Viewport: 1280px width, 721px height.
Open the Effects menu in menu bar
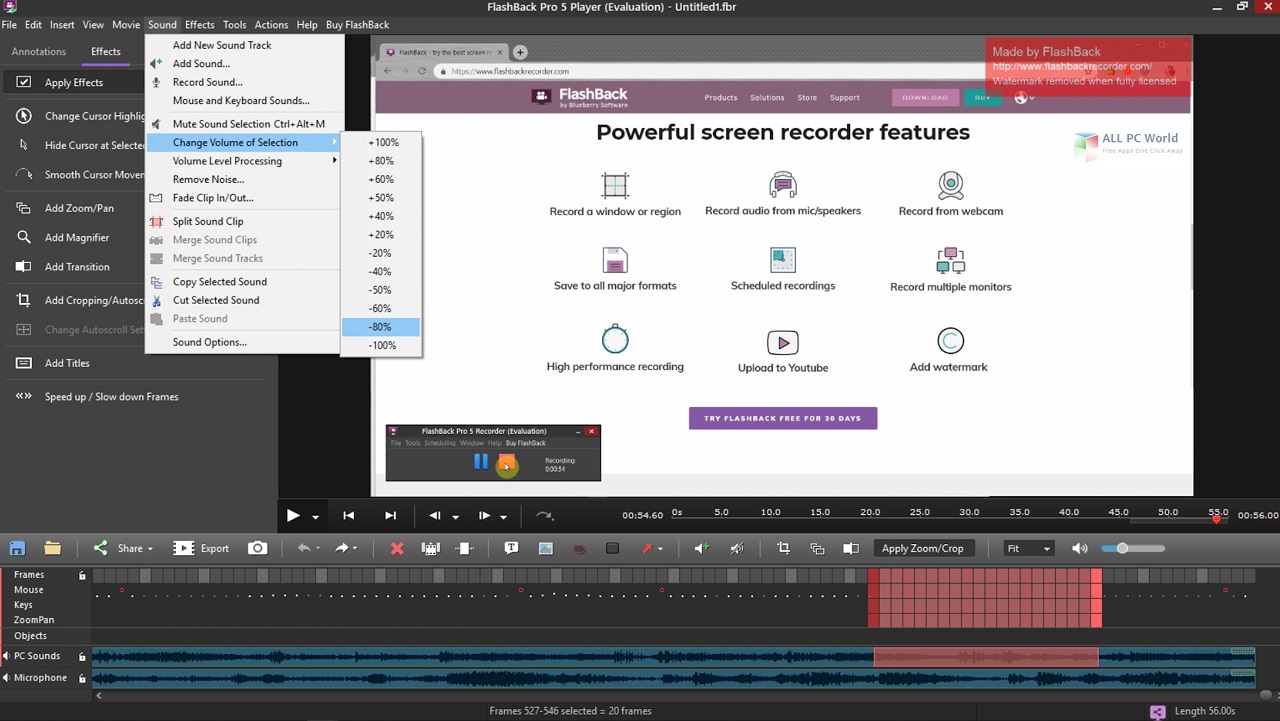(199, 24)
